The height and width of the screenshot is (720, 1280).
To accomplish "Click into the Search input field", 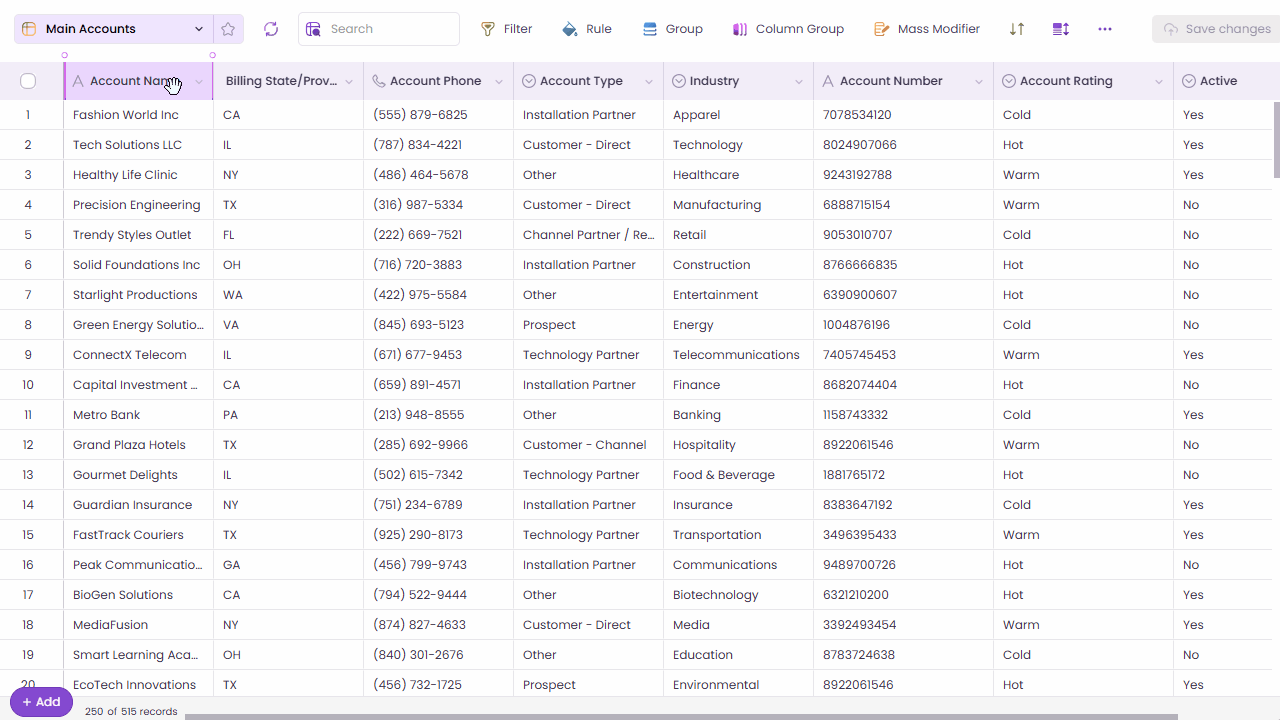I will [390, 29].
